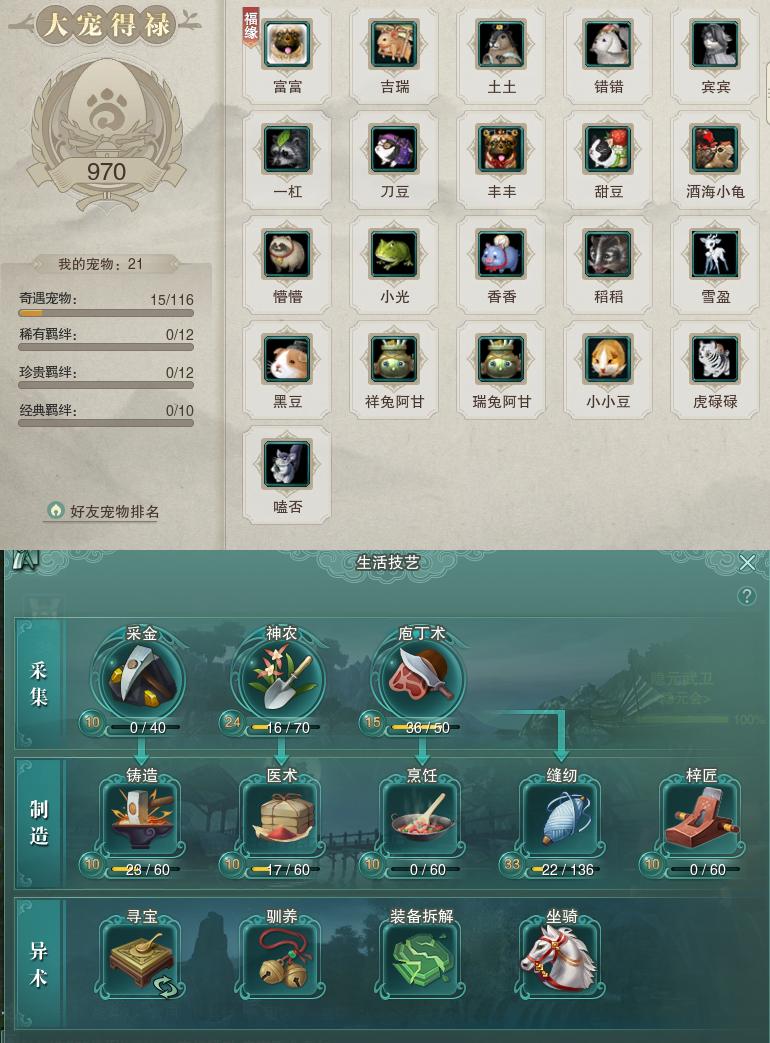The image size is (770, 1043).
Task: Select the 装备拆解 equipment dismantle icon
Action: (422, 959)
